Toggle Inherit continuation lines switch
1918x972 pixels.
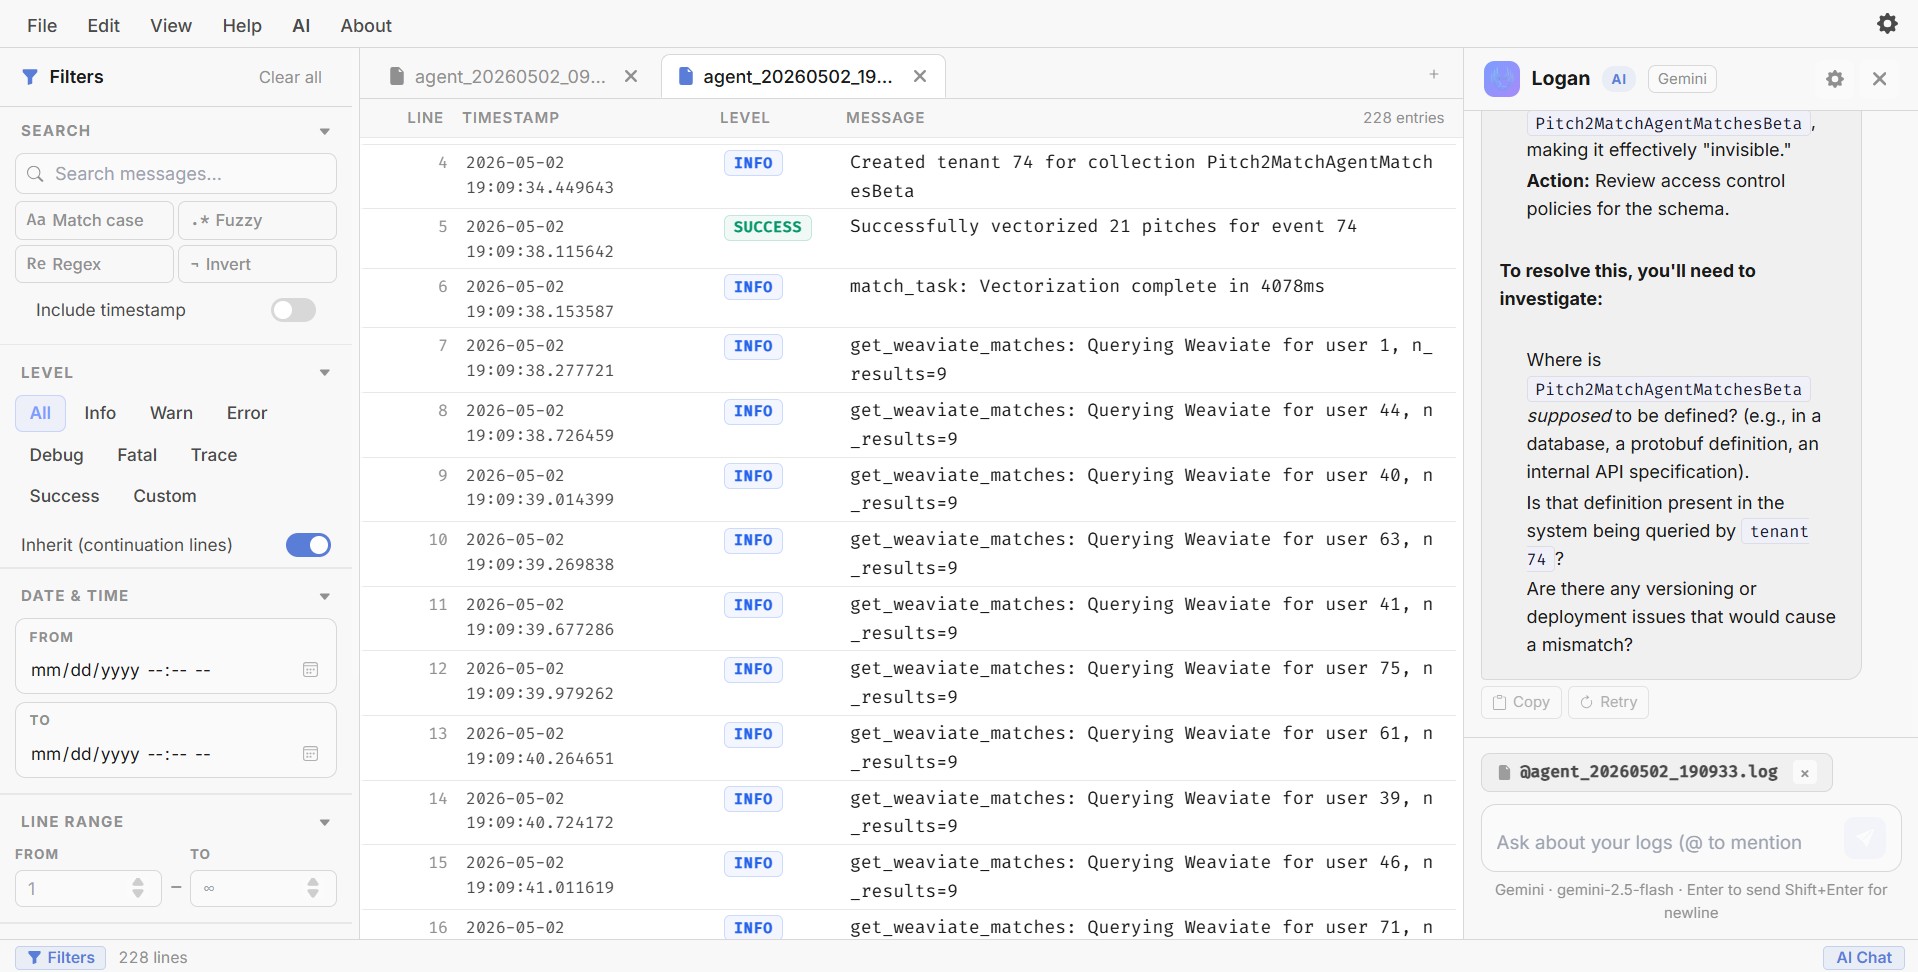click(x=308, y=545)
